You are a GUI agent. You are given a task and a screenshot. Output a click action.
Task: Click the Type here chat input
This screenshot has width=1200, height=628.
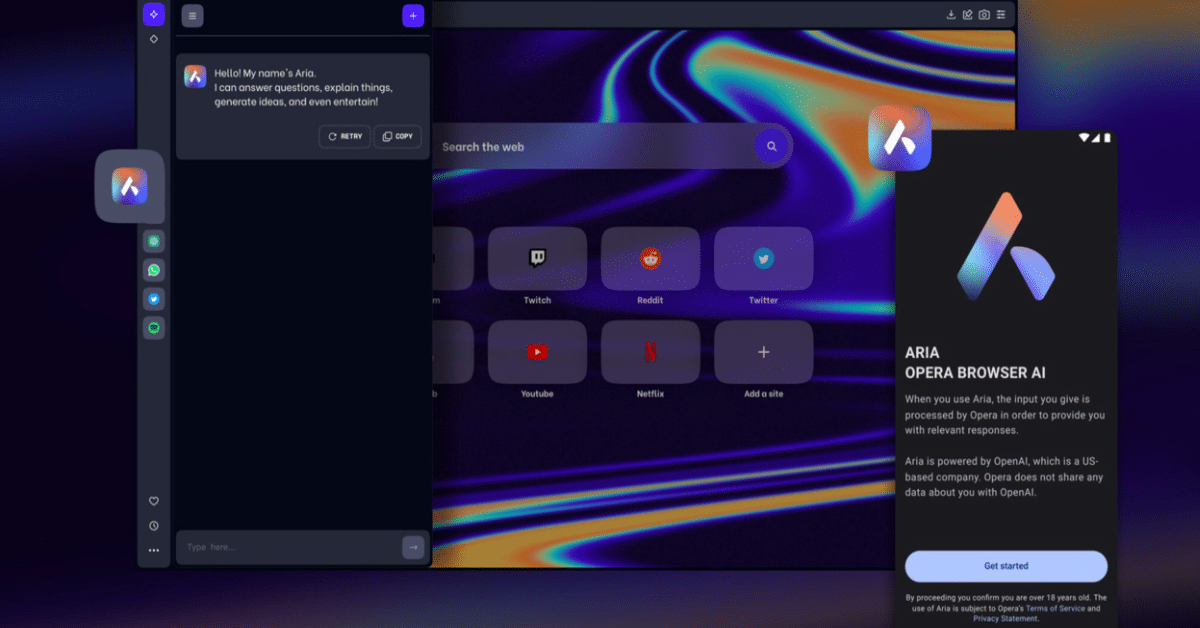[289, 547]
